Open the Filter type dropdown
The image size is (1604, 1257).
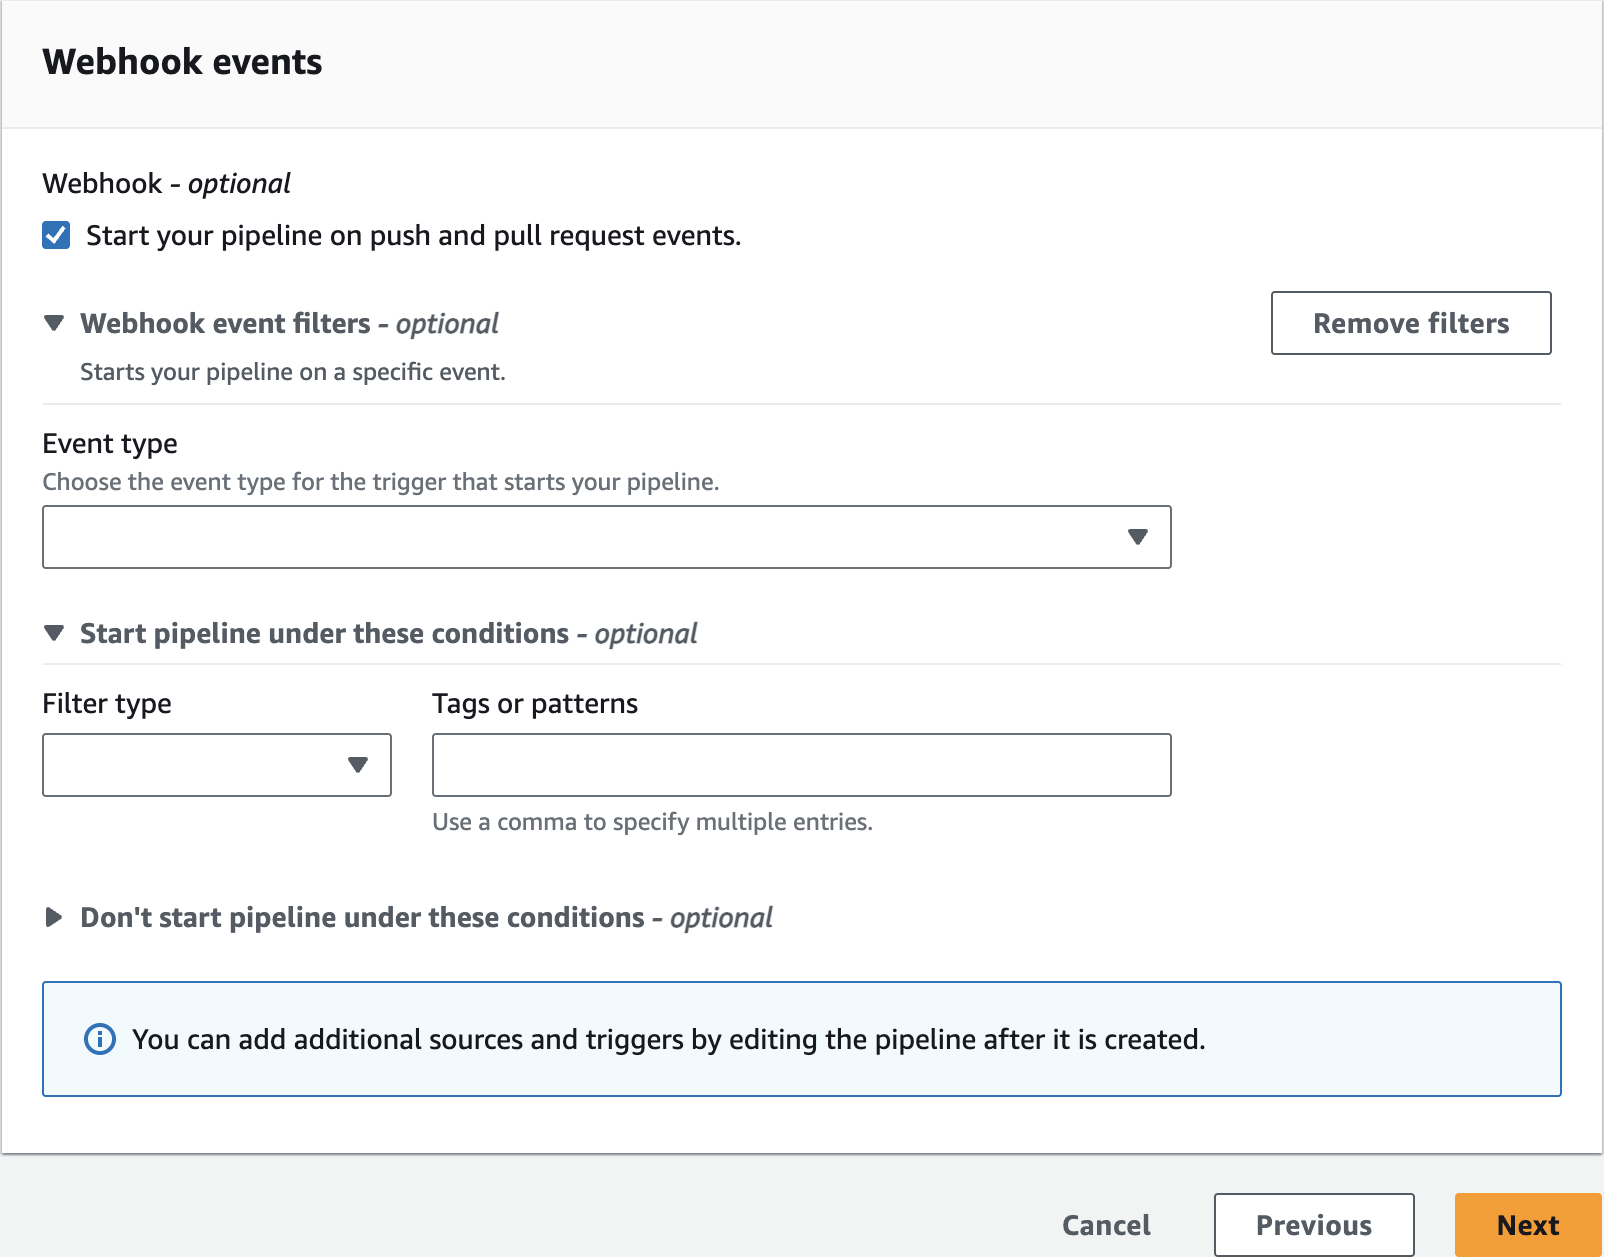point(200,765)
